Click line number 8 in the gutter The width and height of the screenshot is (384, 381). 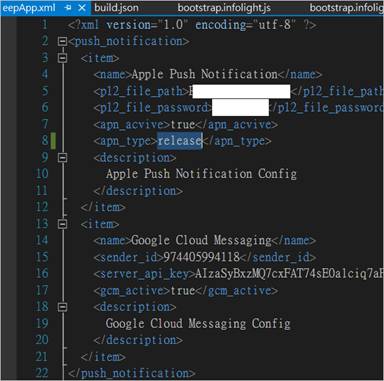(x=45, y=141)
